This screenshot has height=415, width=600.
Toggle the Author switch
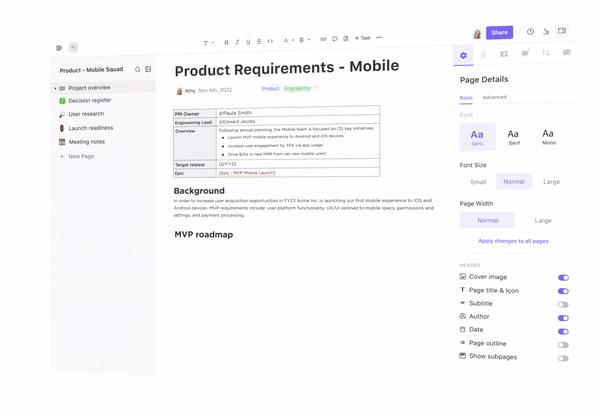click(563, 318)
